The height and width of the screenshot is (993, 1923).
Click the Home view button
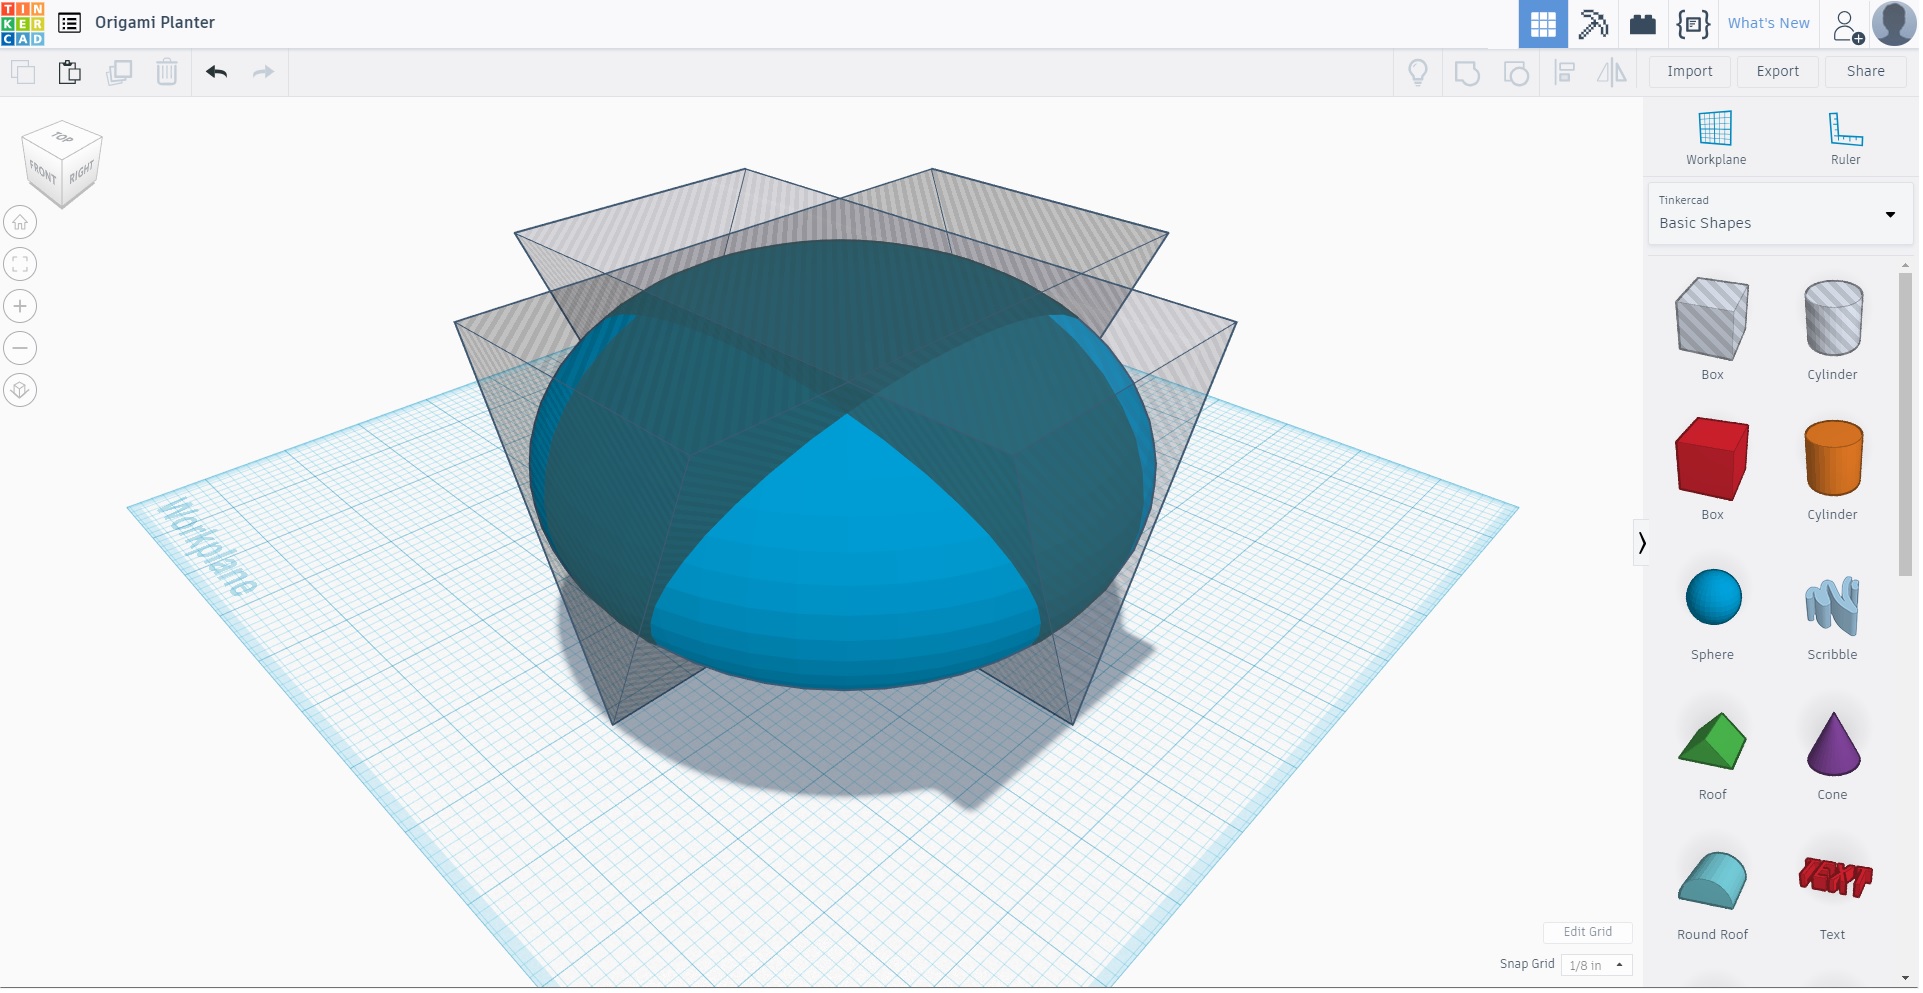click(20, 222)
